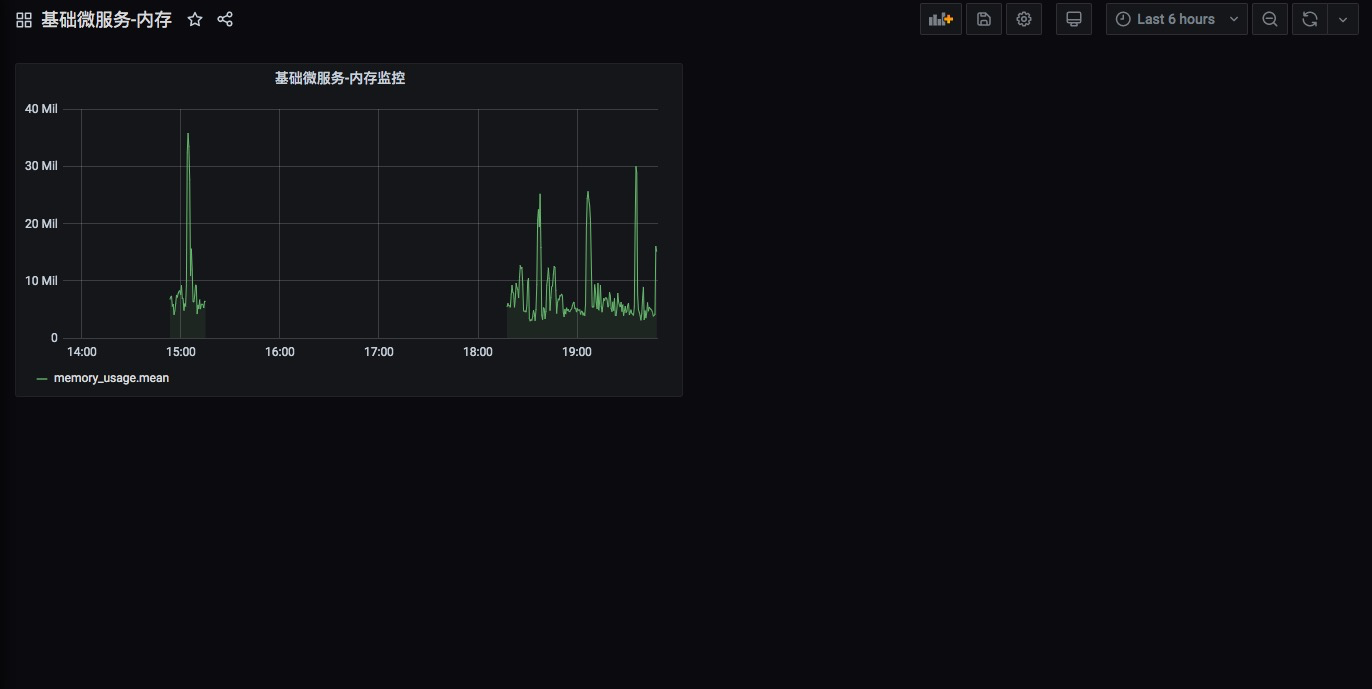Click the 19:00 x-axis label
The height and width of the screenshot is (689, 1372).
[577, 352]
